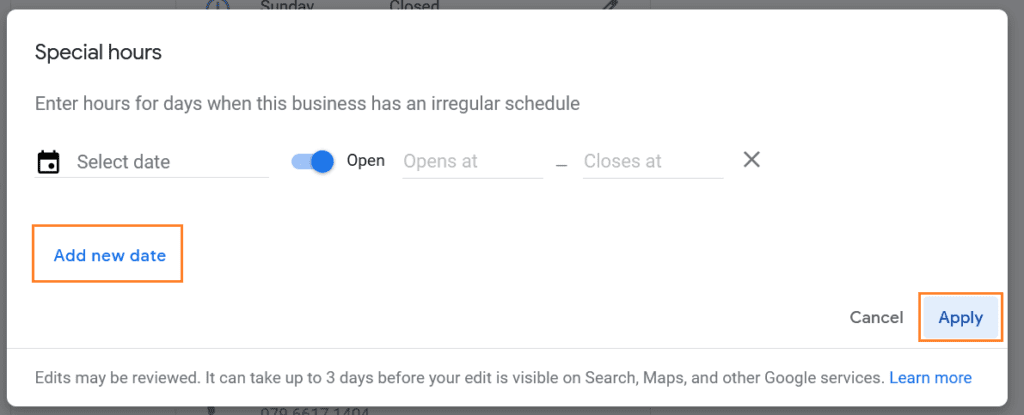
Task: Click the irregular schedule description text
Action: 307,103
